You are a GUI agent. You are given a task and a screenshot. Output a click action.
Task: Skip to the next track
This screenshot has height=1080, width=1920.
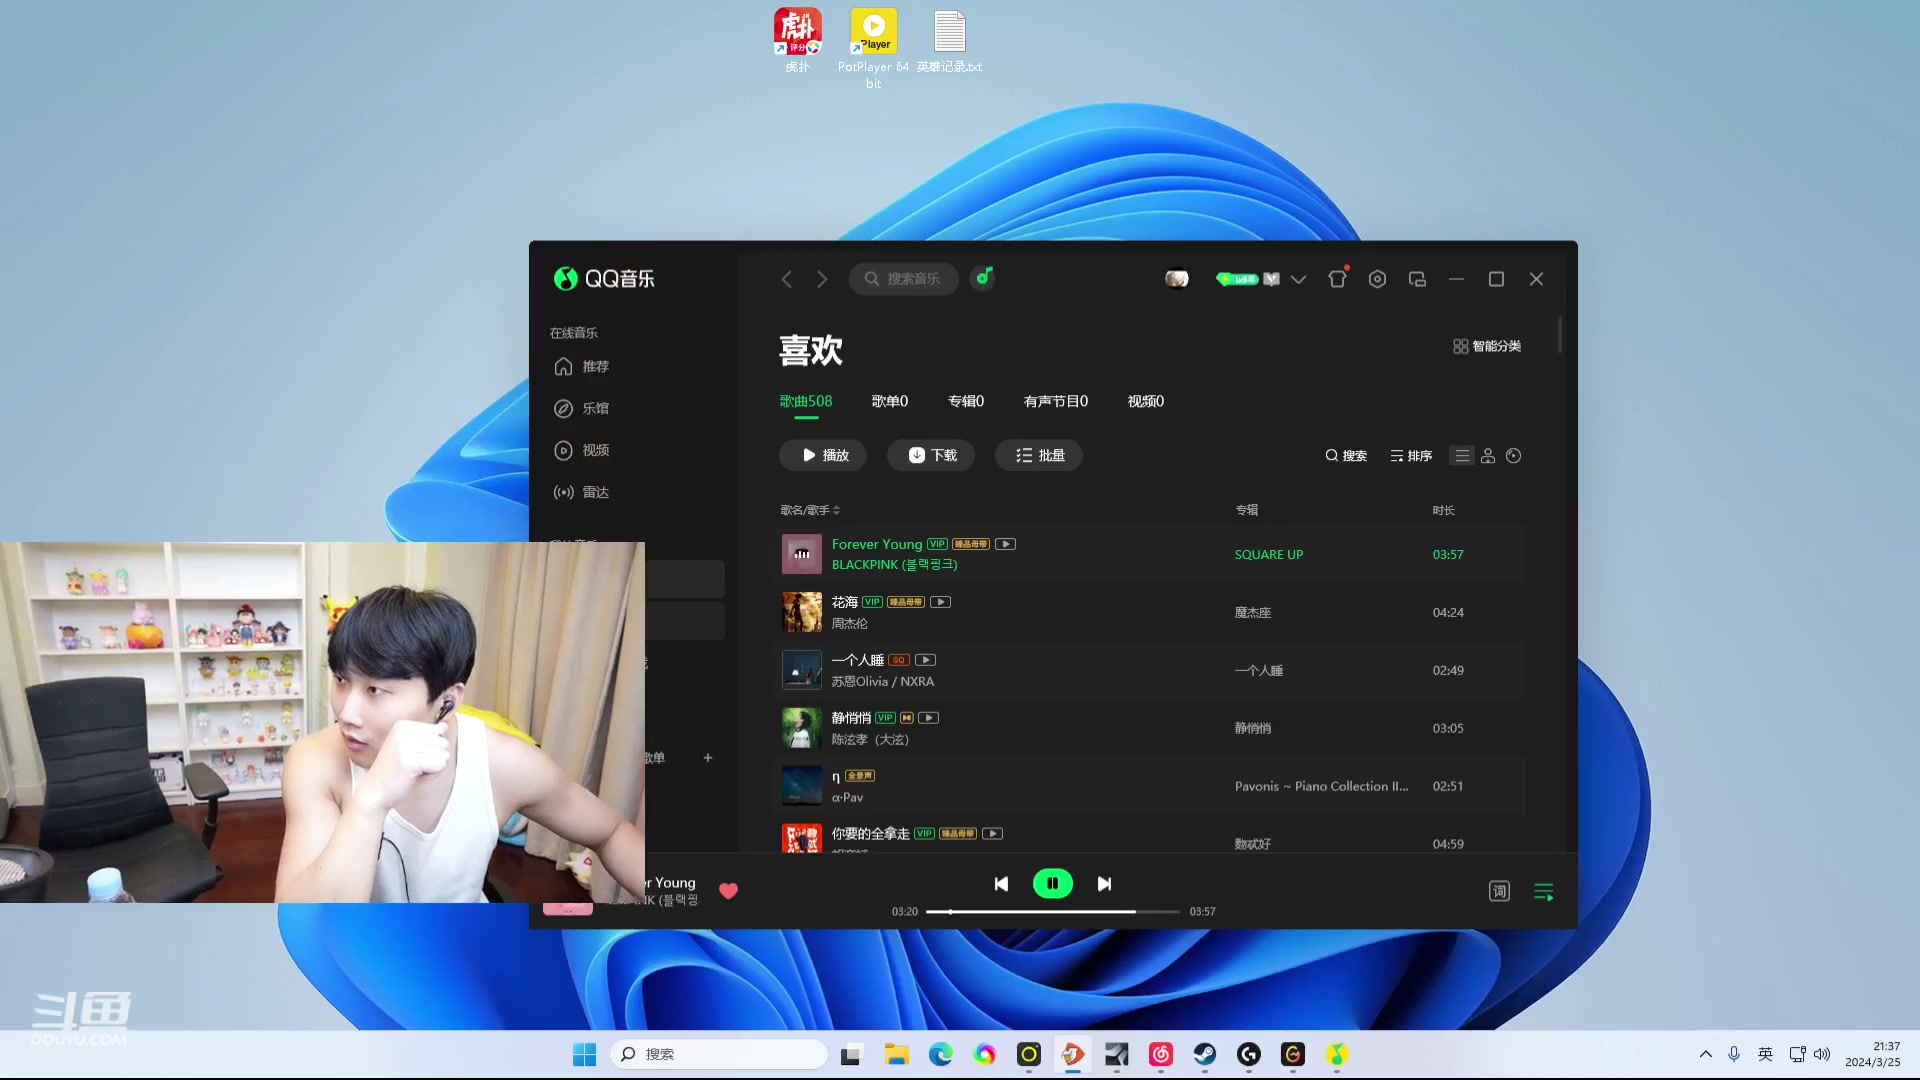1104,884
